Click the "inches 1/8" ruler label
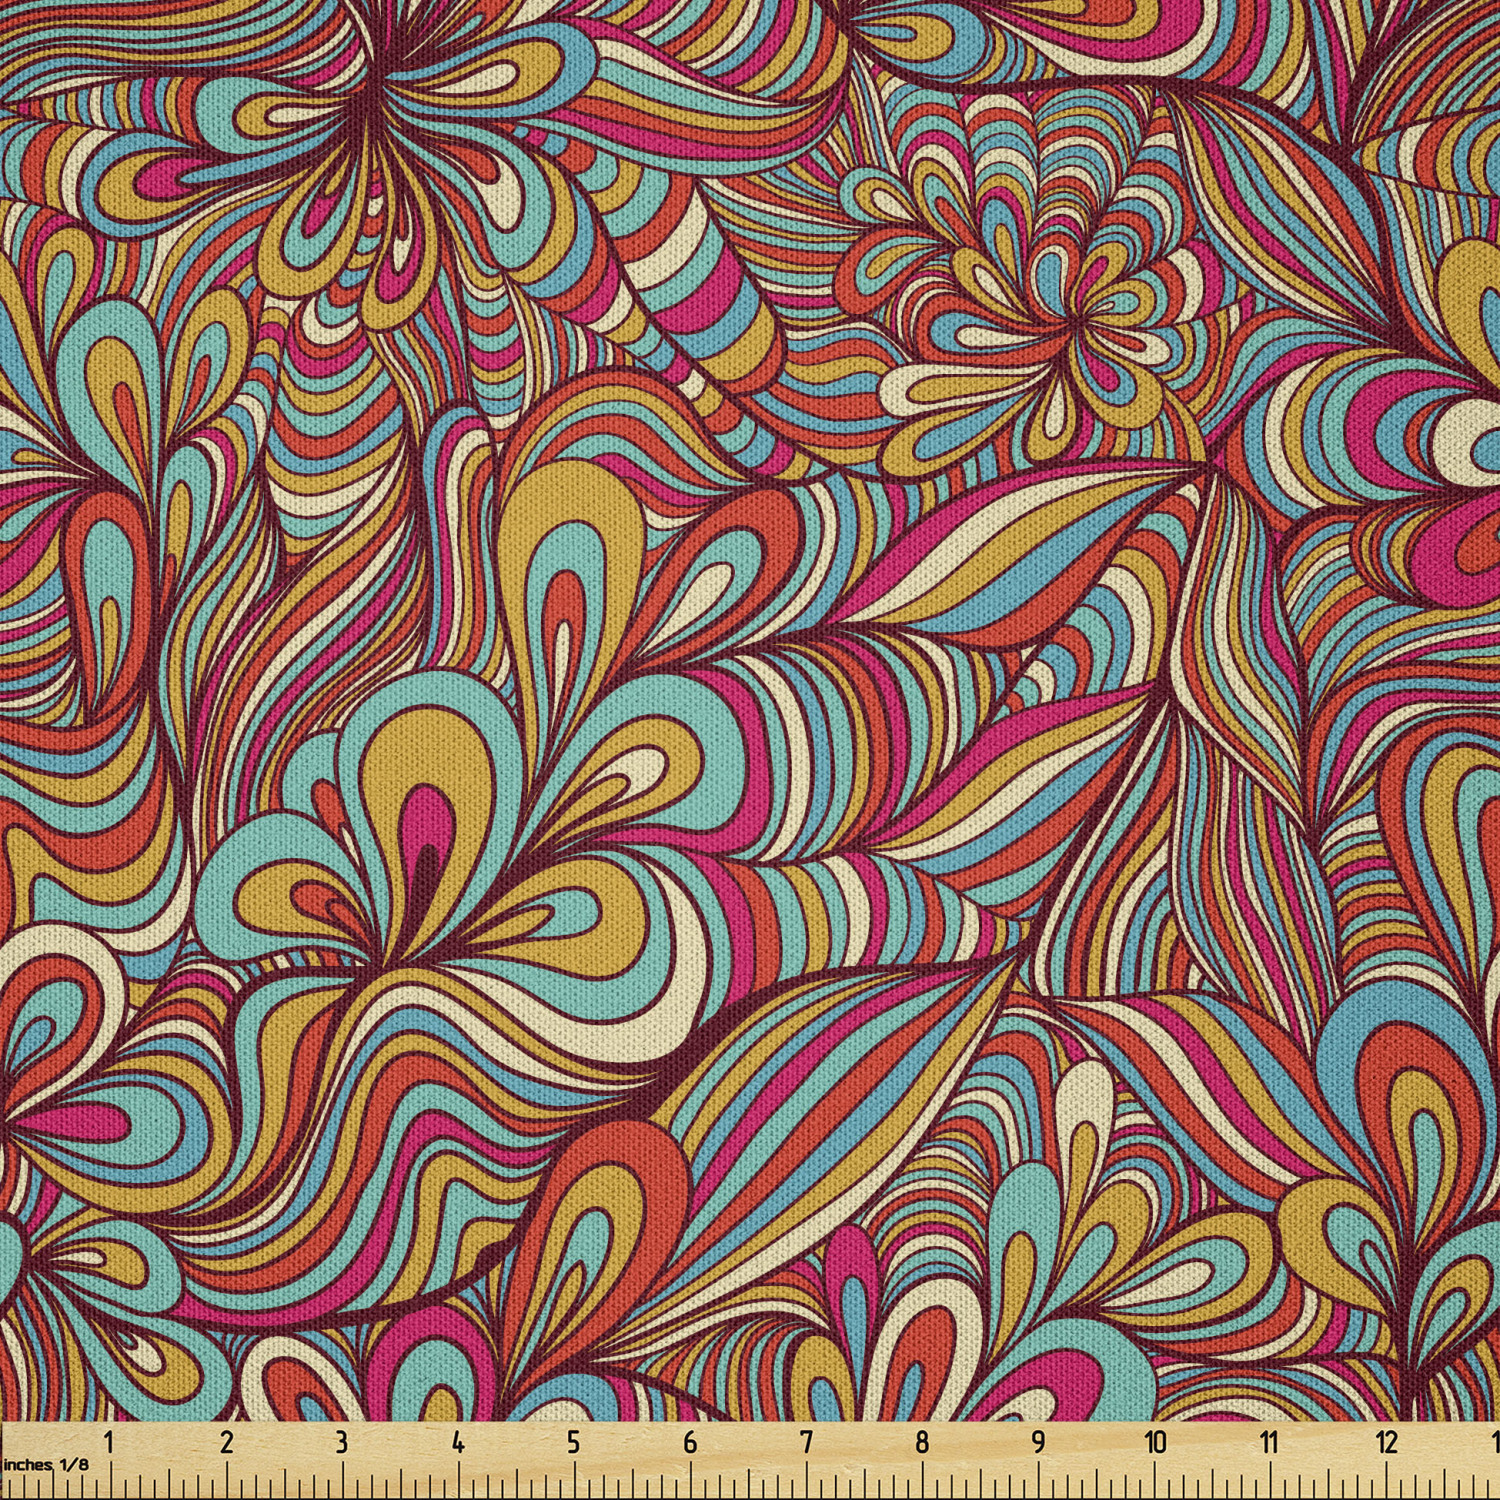The height and width of the screenshot is (1500, 1500). click(46, 1465)
